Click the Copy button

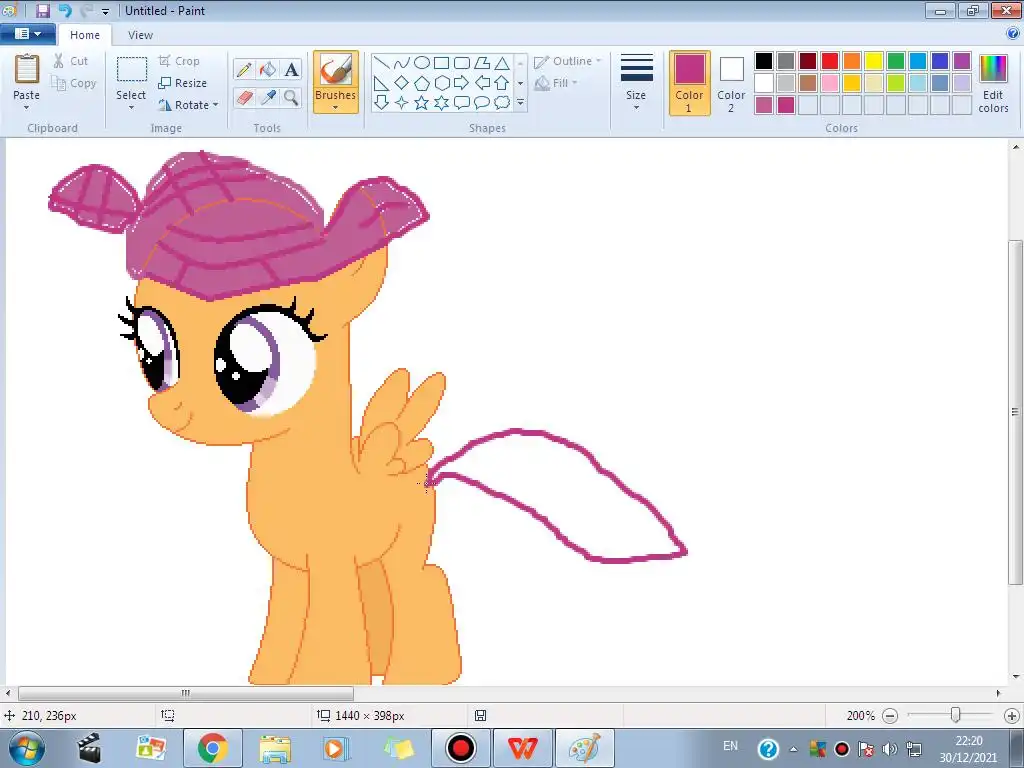click(74, 83)
